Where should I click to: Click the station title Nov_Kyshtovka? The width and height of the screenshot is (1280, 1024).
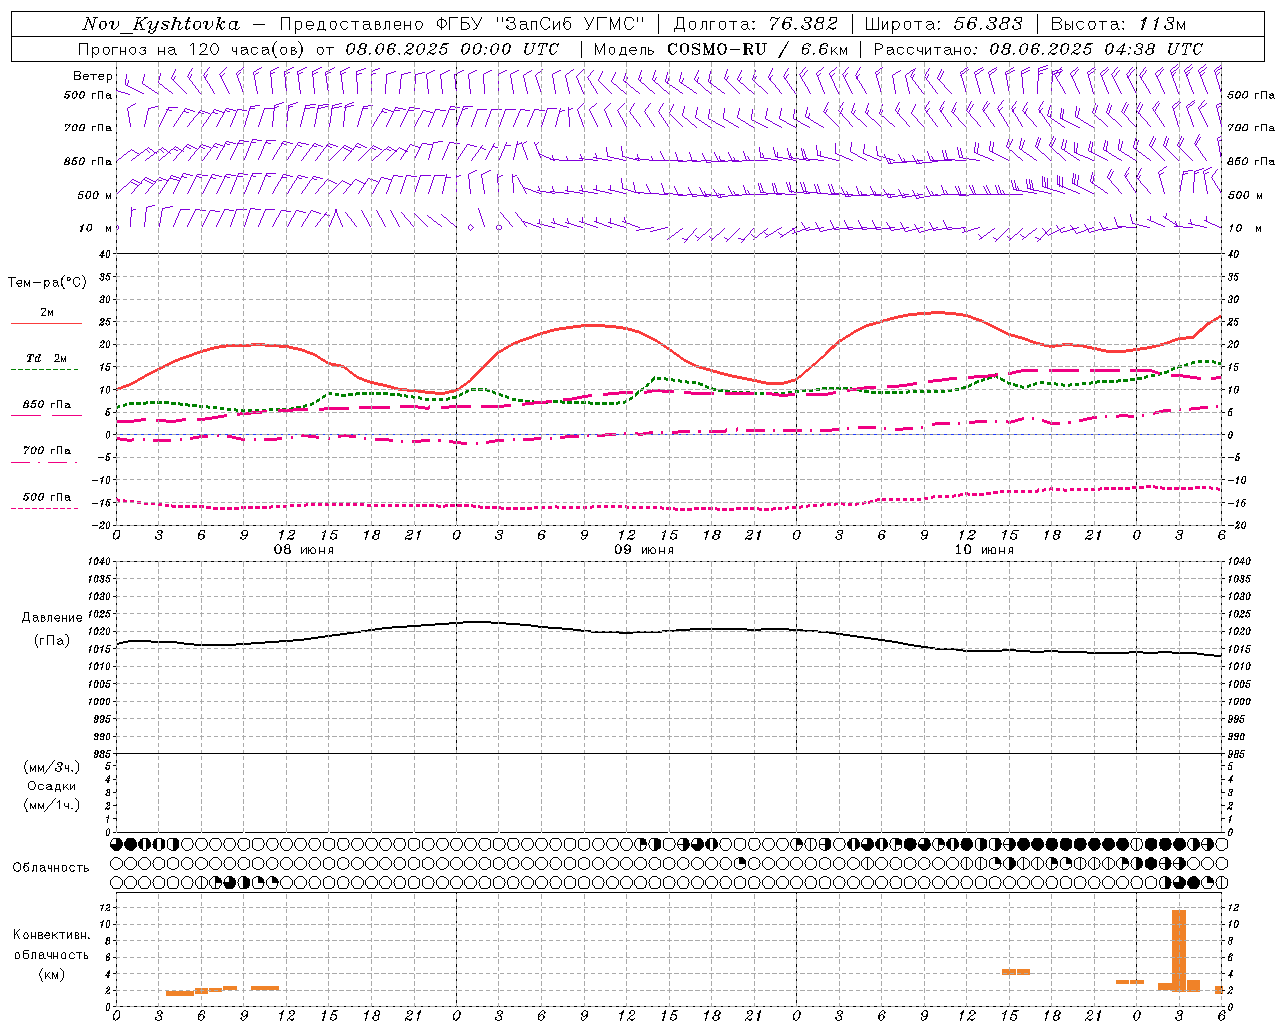(x=161, y=24)
